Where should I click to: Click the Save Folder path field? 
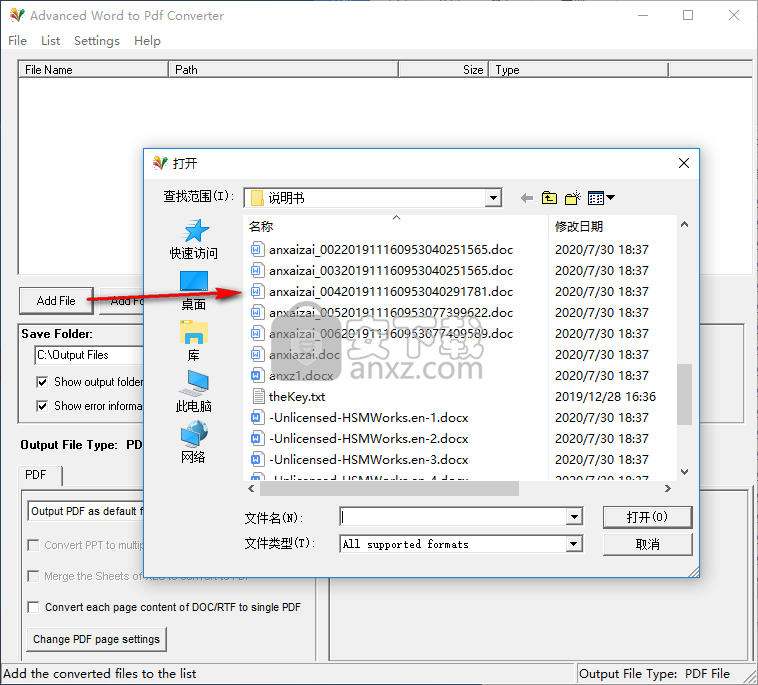pos(89,355)
